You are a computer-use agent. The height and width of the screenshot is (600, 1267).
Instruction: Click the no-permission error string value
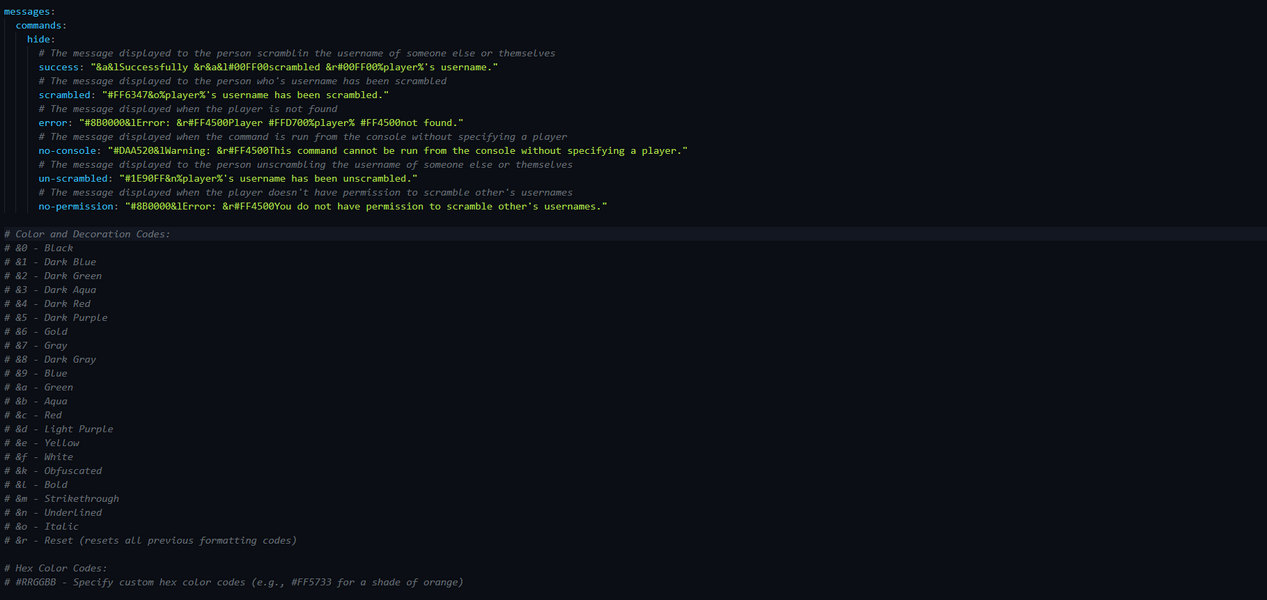tap(366, 206)
